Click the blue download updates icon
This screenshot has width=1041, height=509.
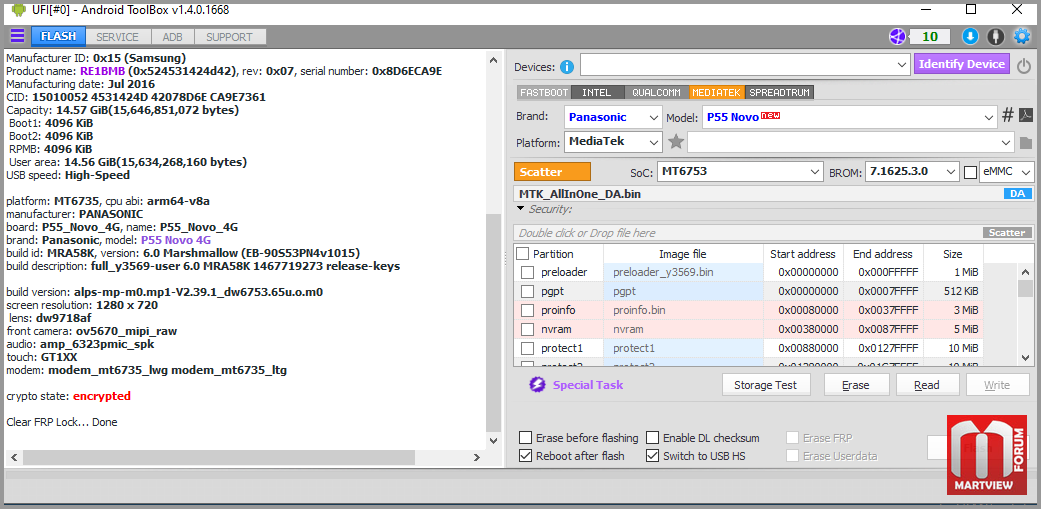click(970, 36)
